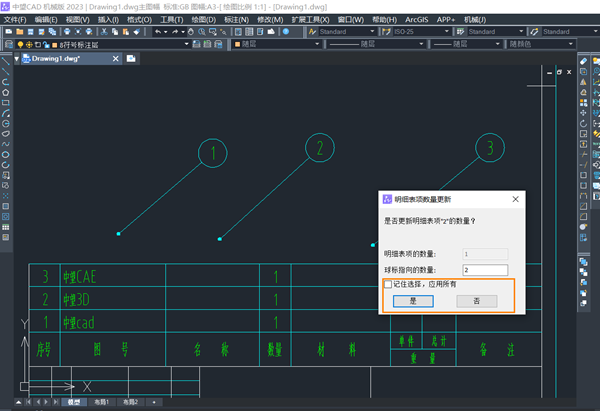Select the Pan hand tool
Image resolution: width=600 pixels, height=411 pixels.
coord(191,32)
